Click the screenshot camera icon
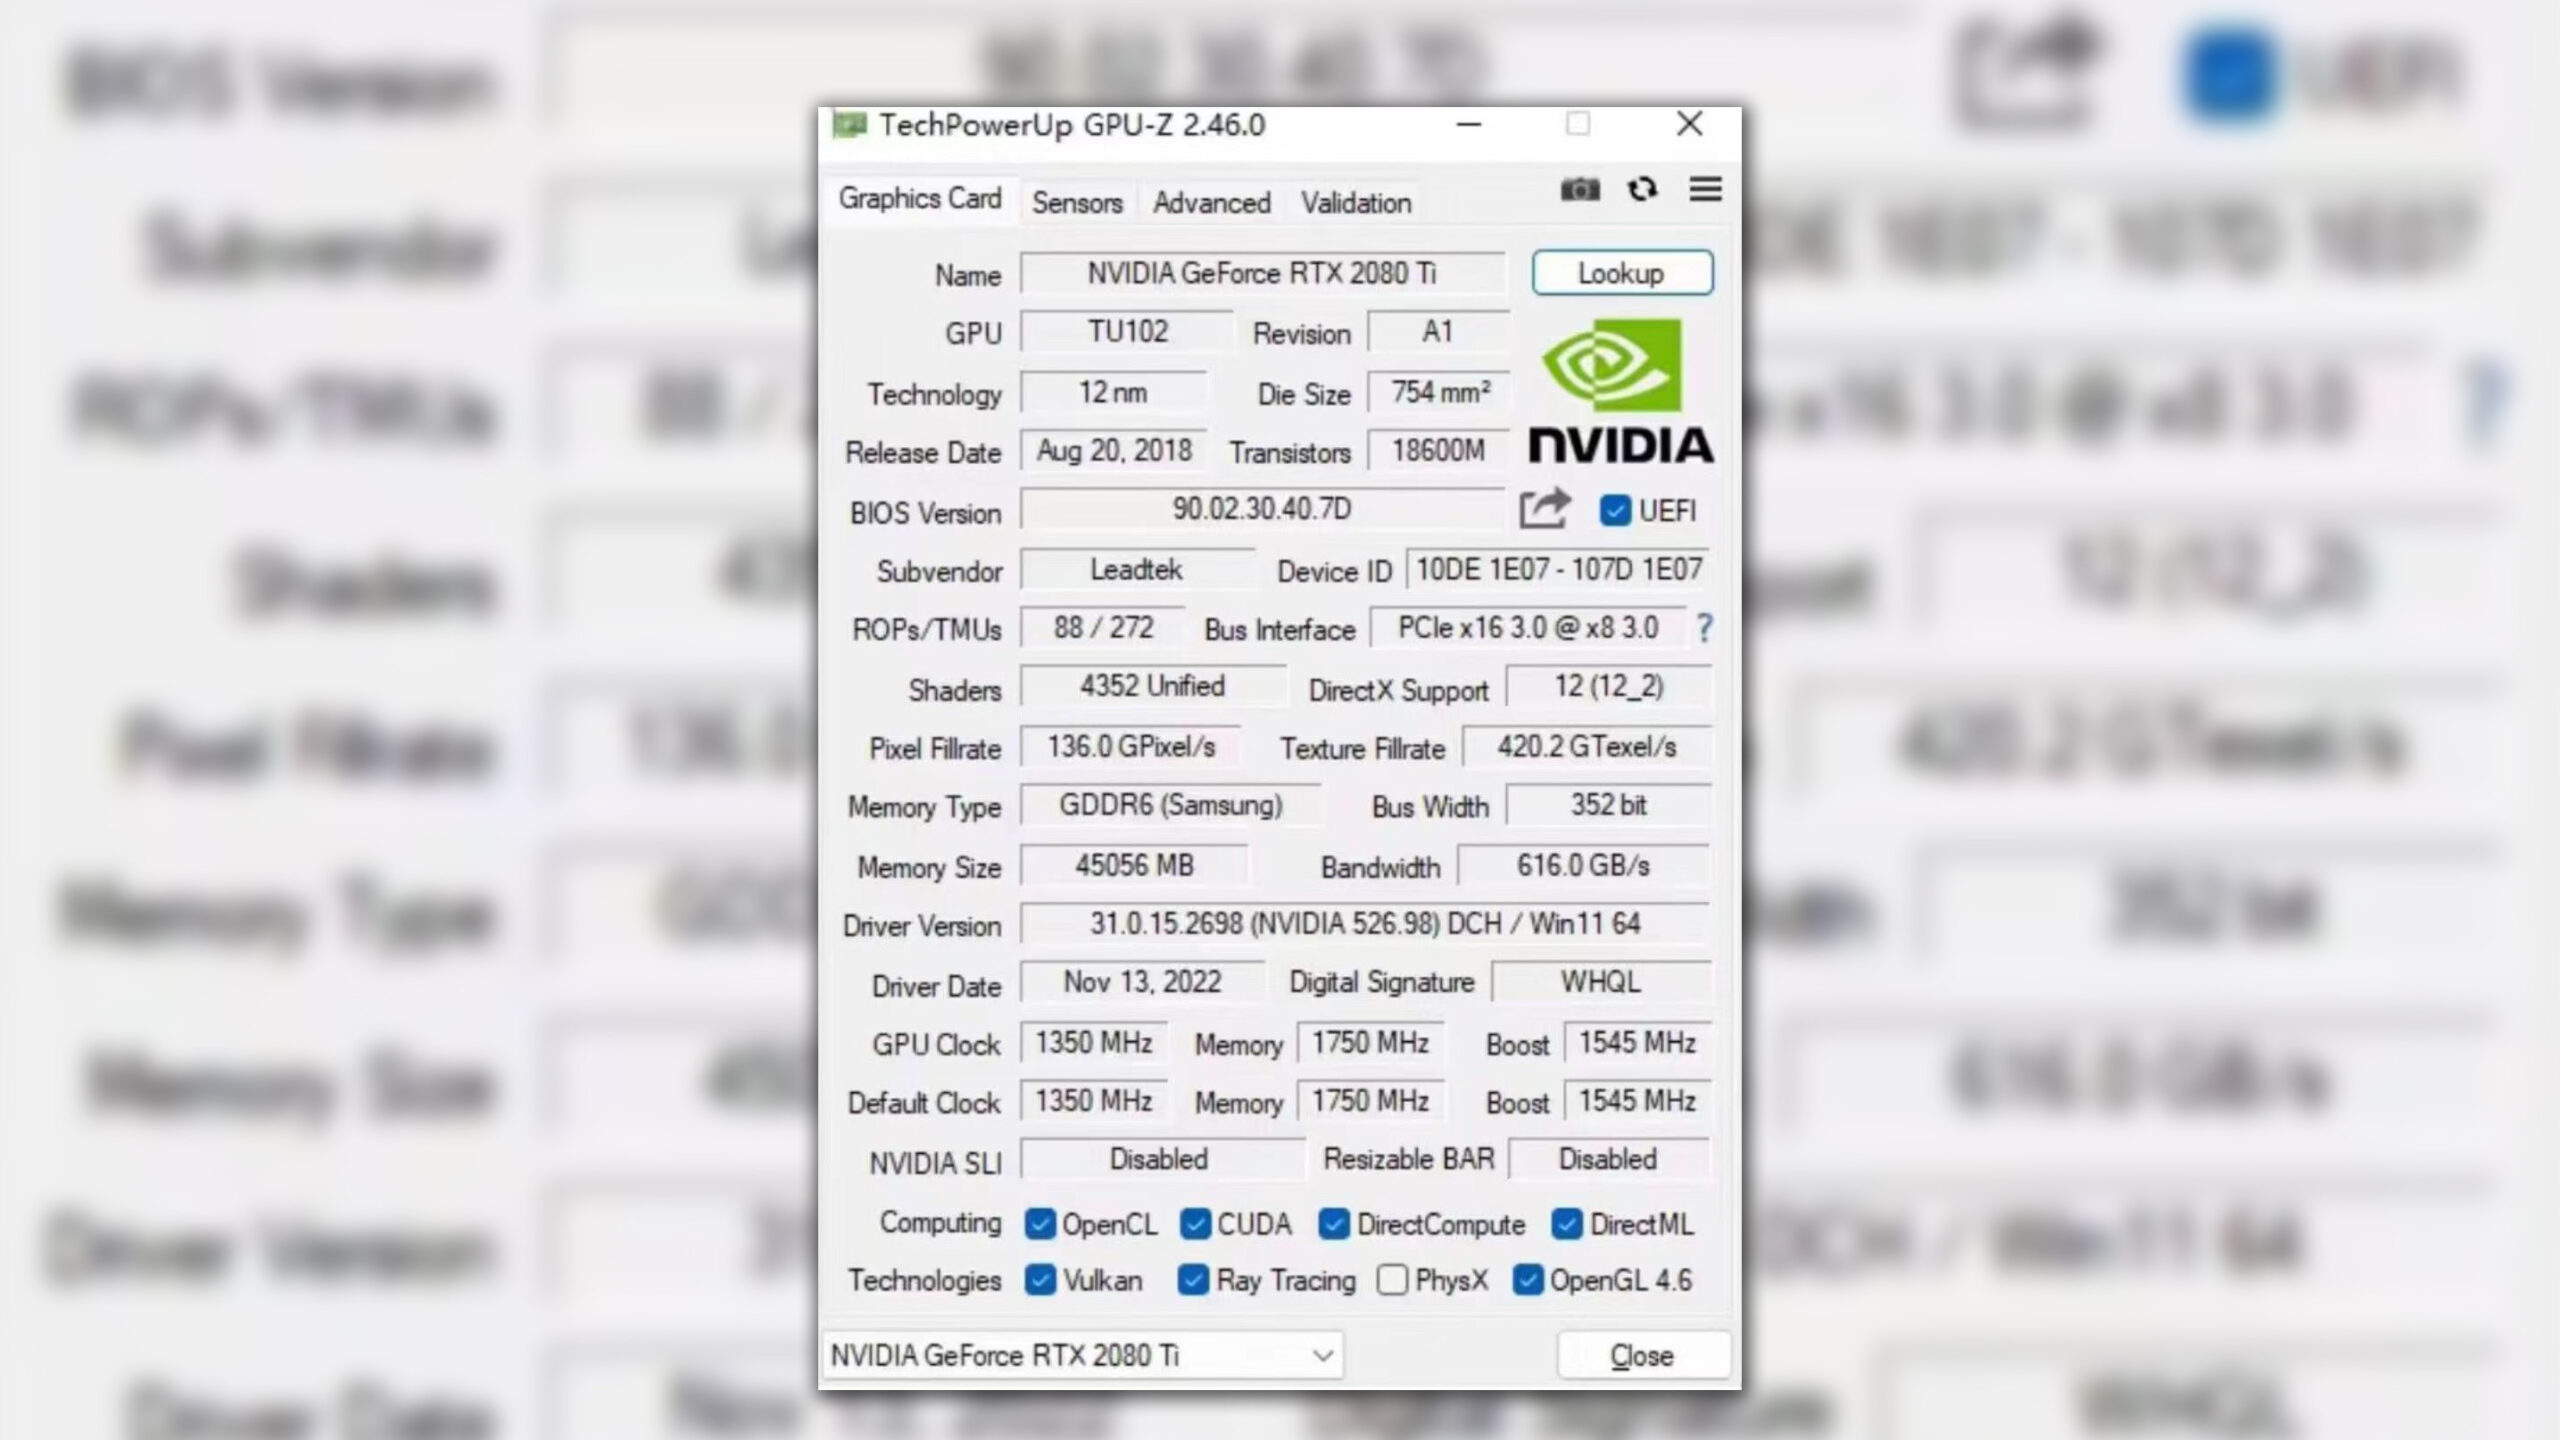 click(x=1580, y=189)
